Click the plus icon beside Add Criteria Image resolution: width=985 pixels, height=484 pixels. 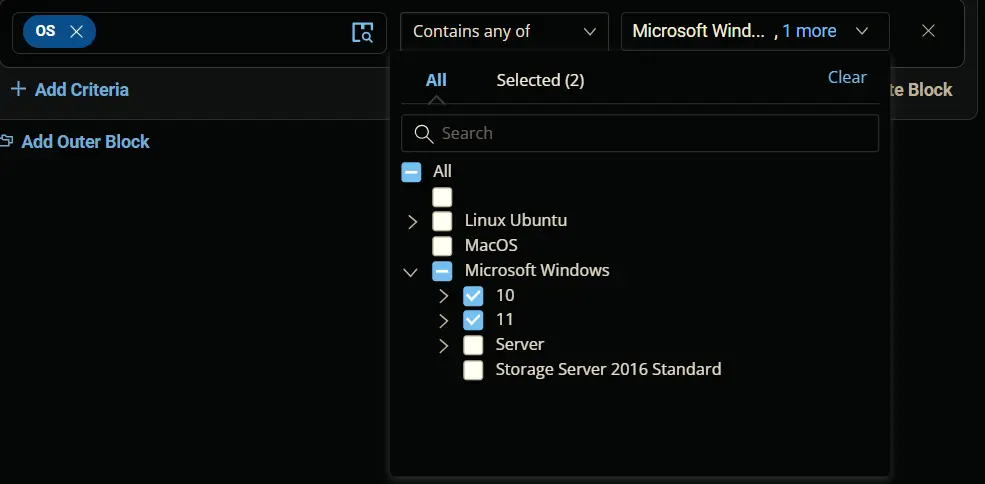pos(18,89)
